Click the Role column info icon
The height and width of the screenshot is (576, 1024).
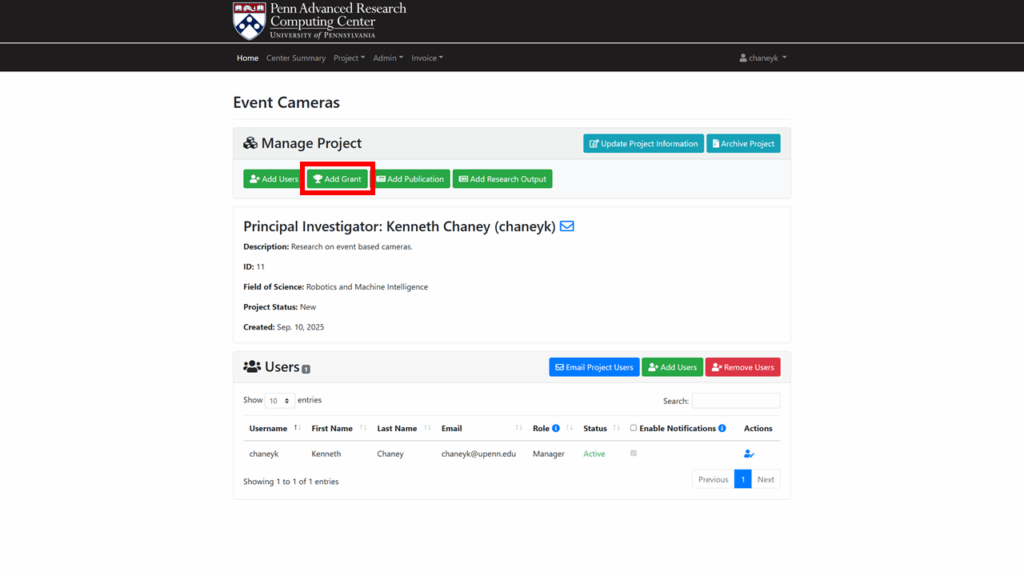pyautogui.click(x=556, y=428)
